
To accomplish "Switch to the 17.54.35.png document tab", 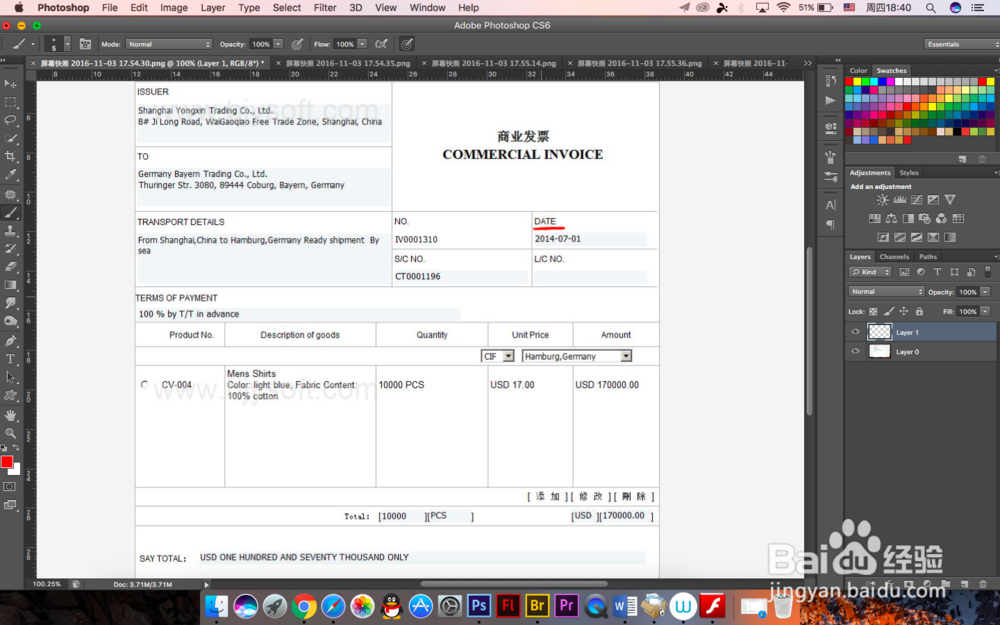I will point(348,63).
